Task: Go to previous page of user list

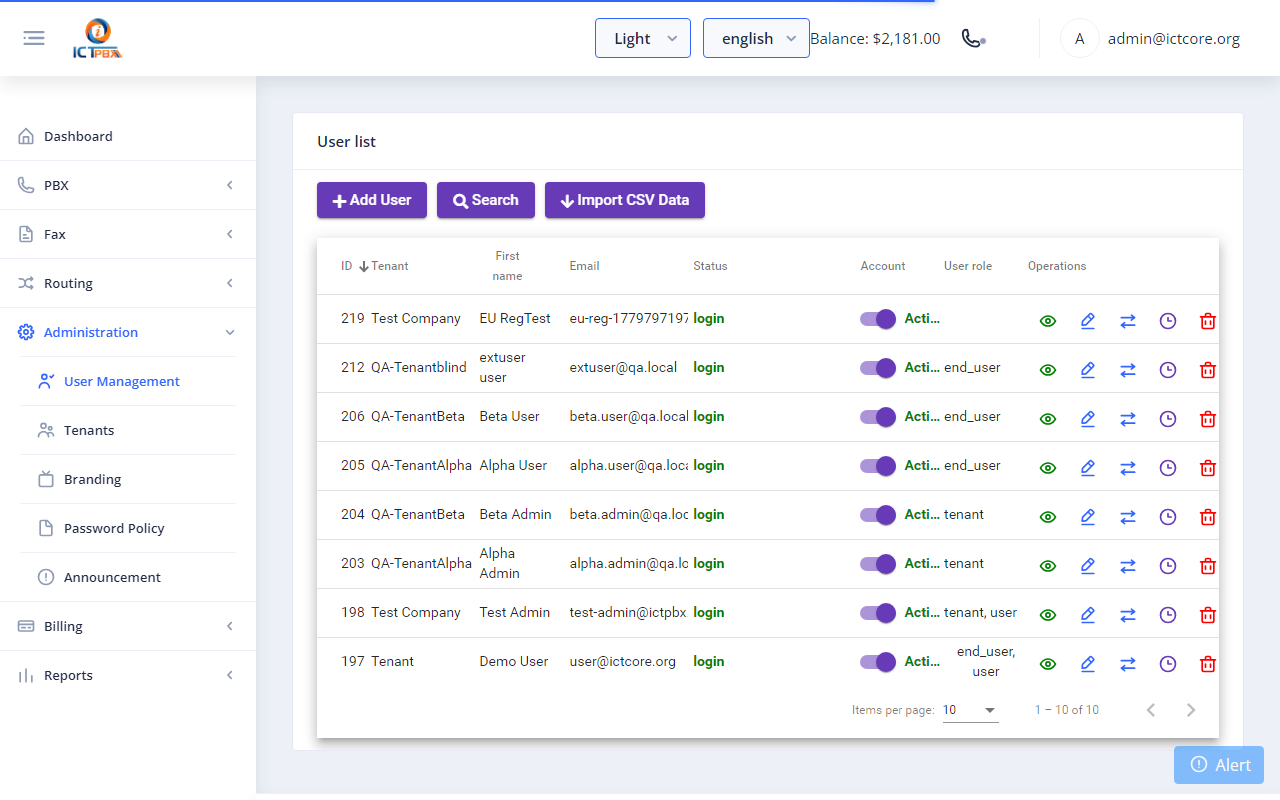Action: (x=1151, y=710)
